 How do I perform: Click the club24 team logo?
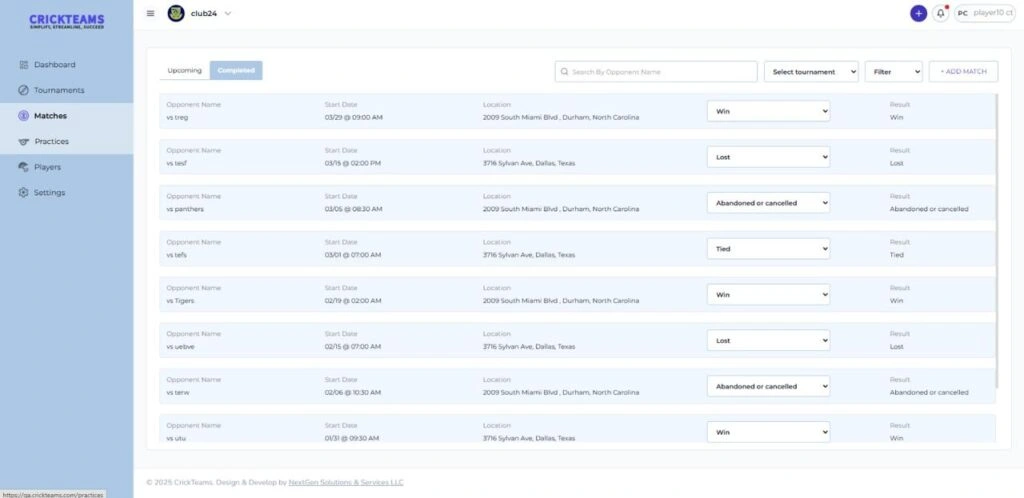[176, 13]
